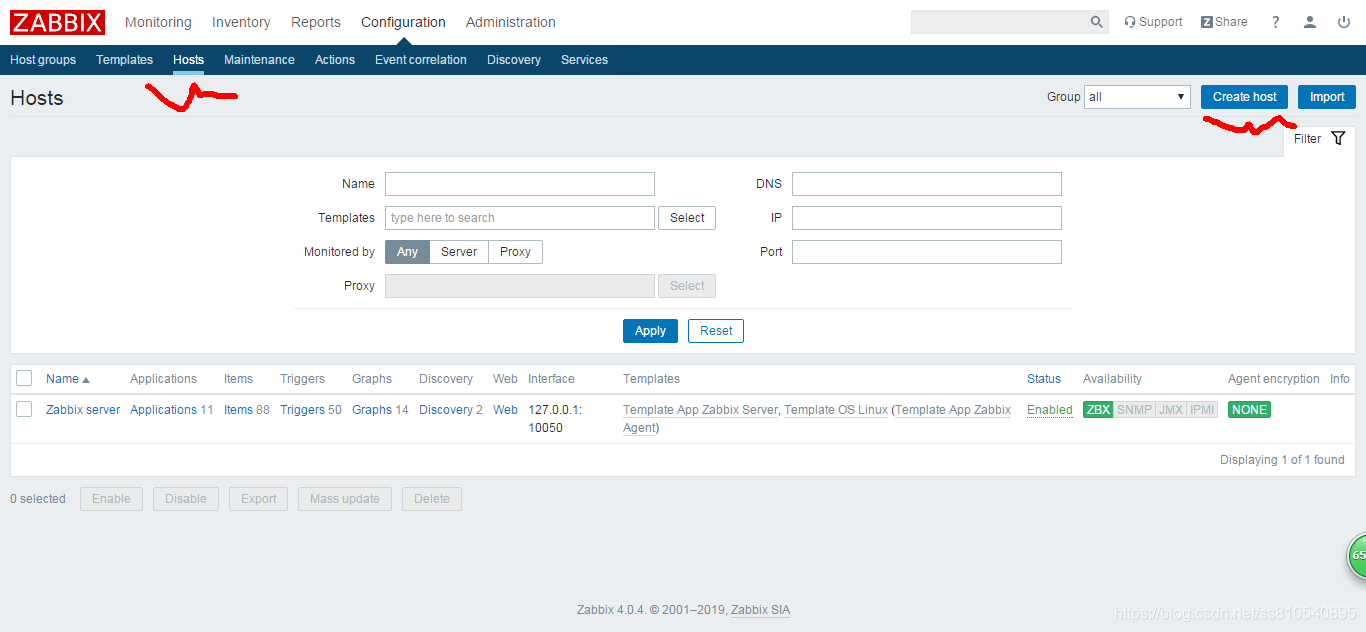Open Items 88 link
Screen dimensions: 1366x632
click(x=238, y=410)
